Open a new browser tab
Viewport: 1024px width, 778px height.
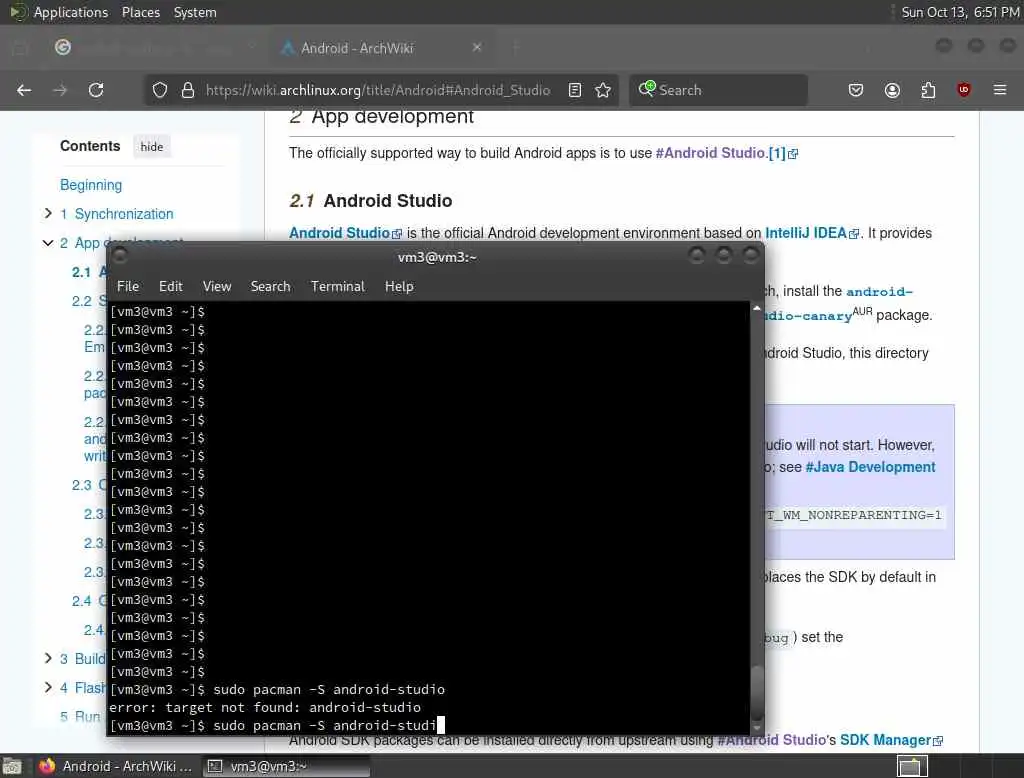516,47
